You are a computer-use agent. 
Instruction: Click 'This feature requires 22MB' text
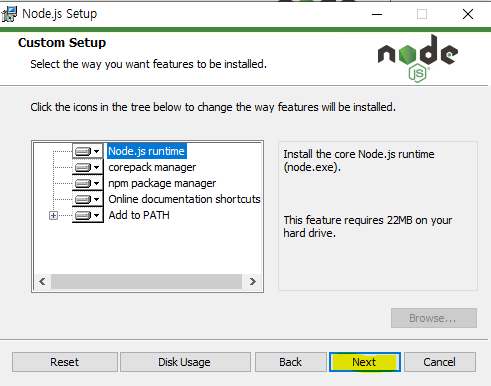pyautogui.click(x=368, y=227)
